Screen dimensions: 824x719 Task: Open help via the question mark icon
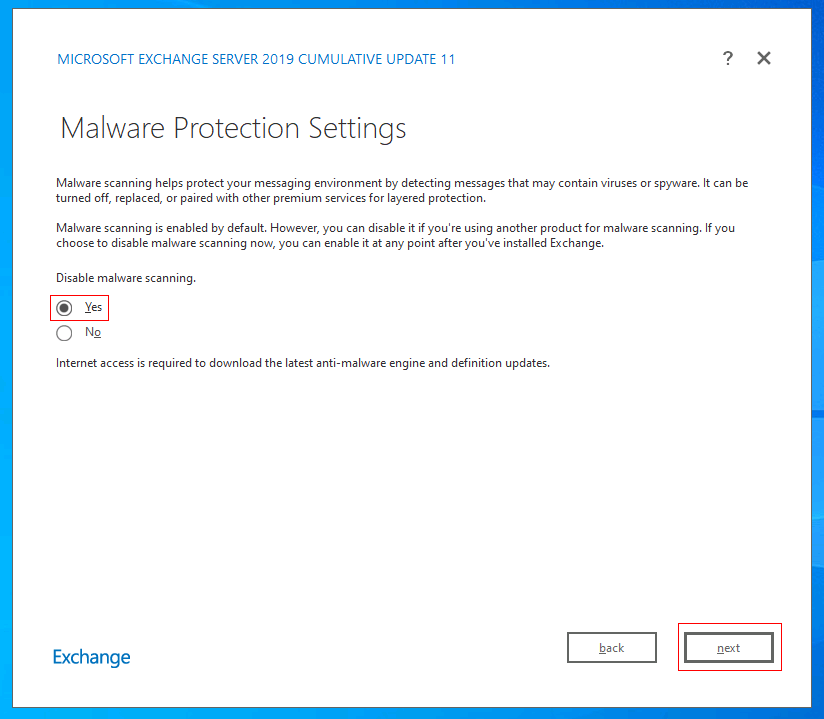point(727,58)
